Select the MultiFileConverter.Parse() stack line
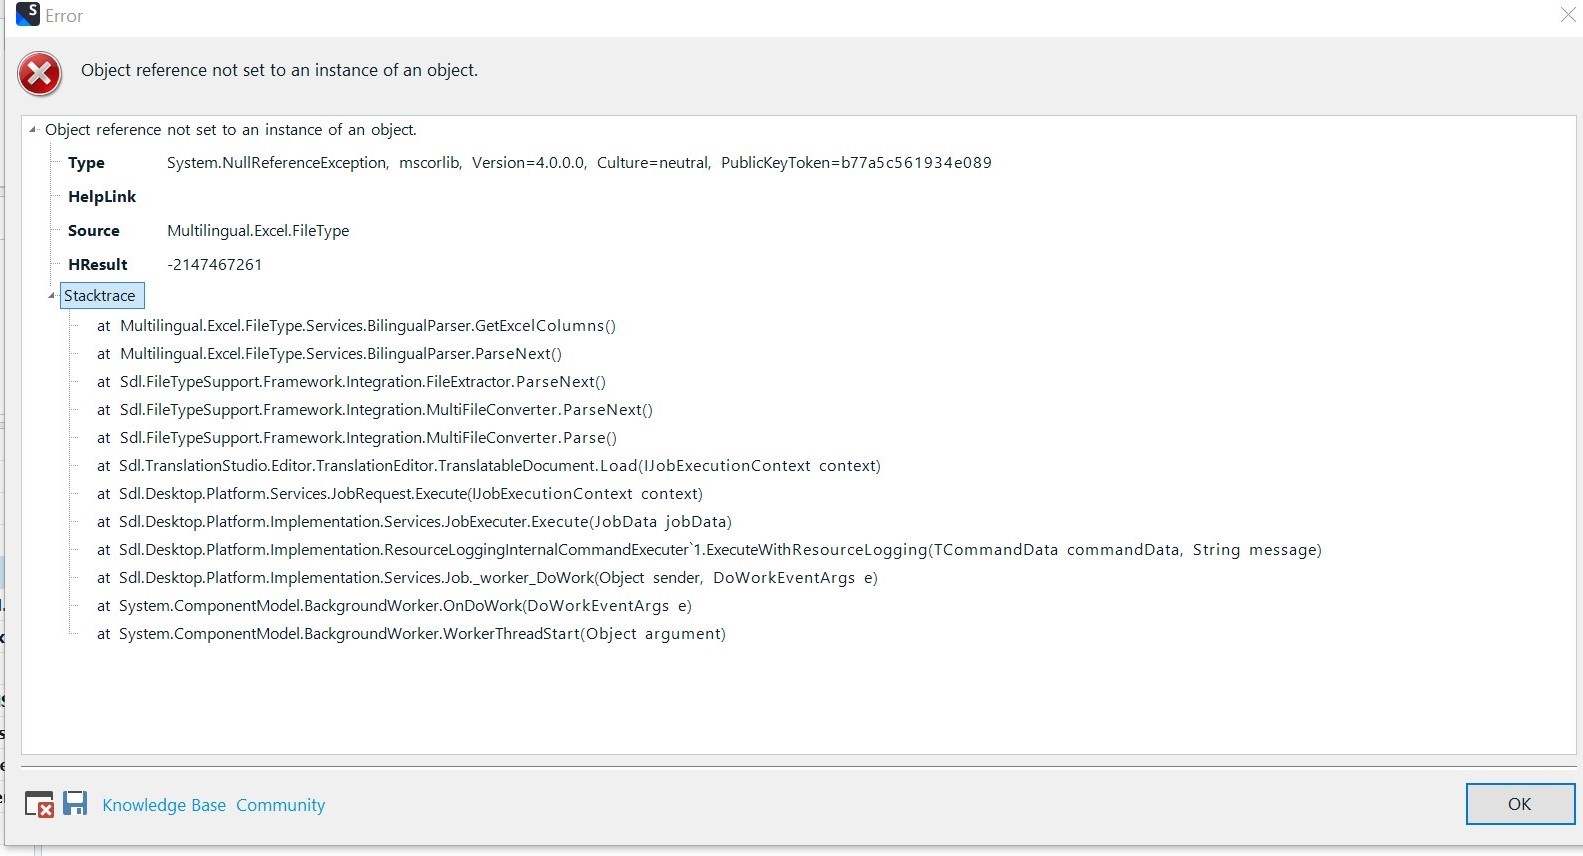Image resolution: width=1583 pixels, height=856 pixels. 357,438
